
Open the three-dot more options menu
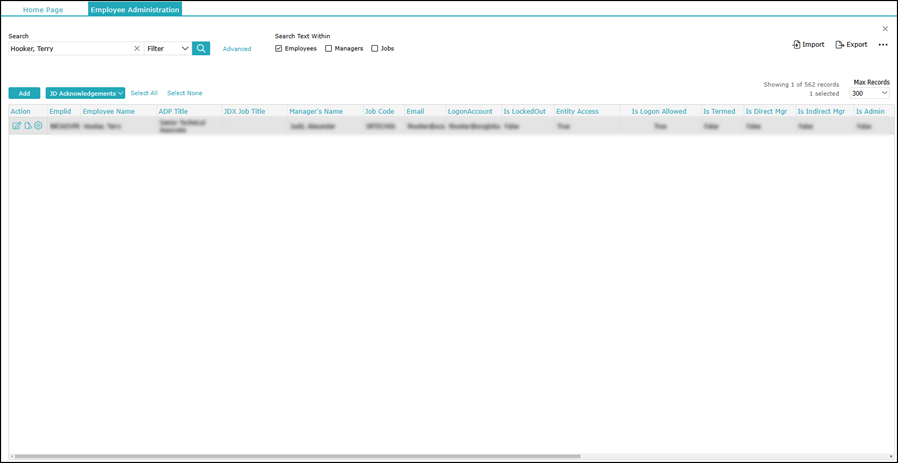tap(883, 45)
